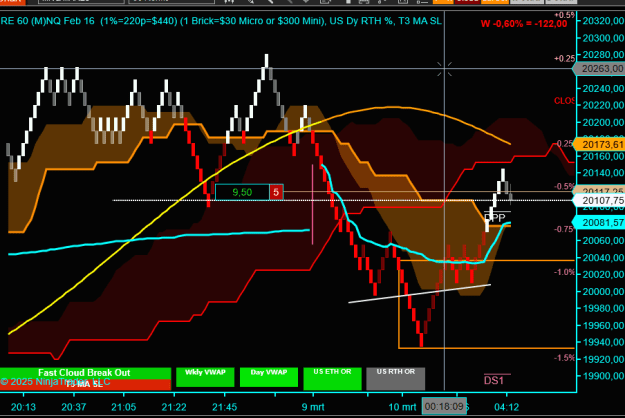Click the -1.0% percent level label
The width and height of the screenshot is (625, 418).
pos(564,272)
